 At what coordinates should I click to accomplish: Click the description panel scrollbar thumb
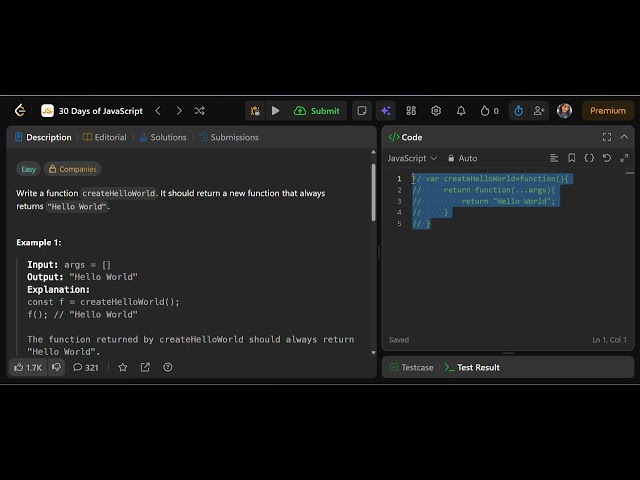click(x=373, y=192)
